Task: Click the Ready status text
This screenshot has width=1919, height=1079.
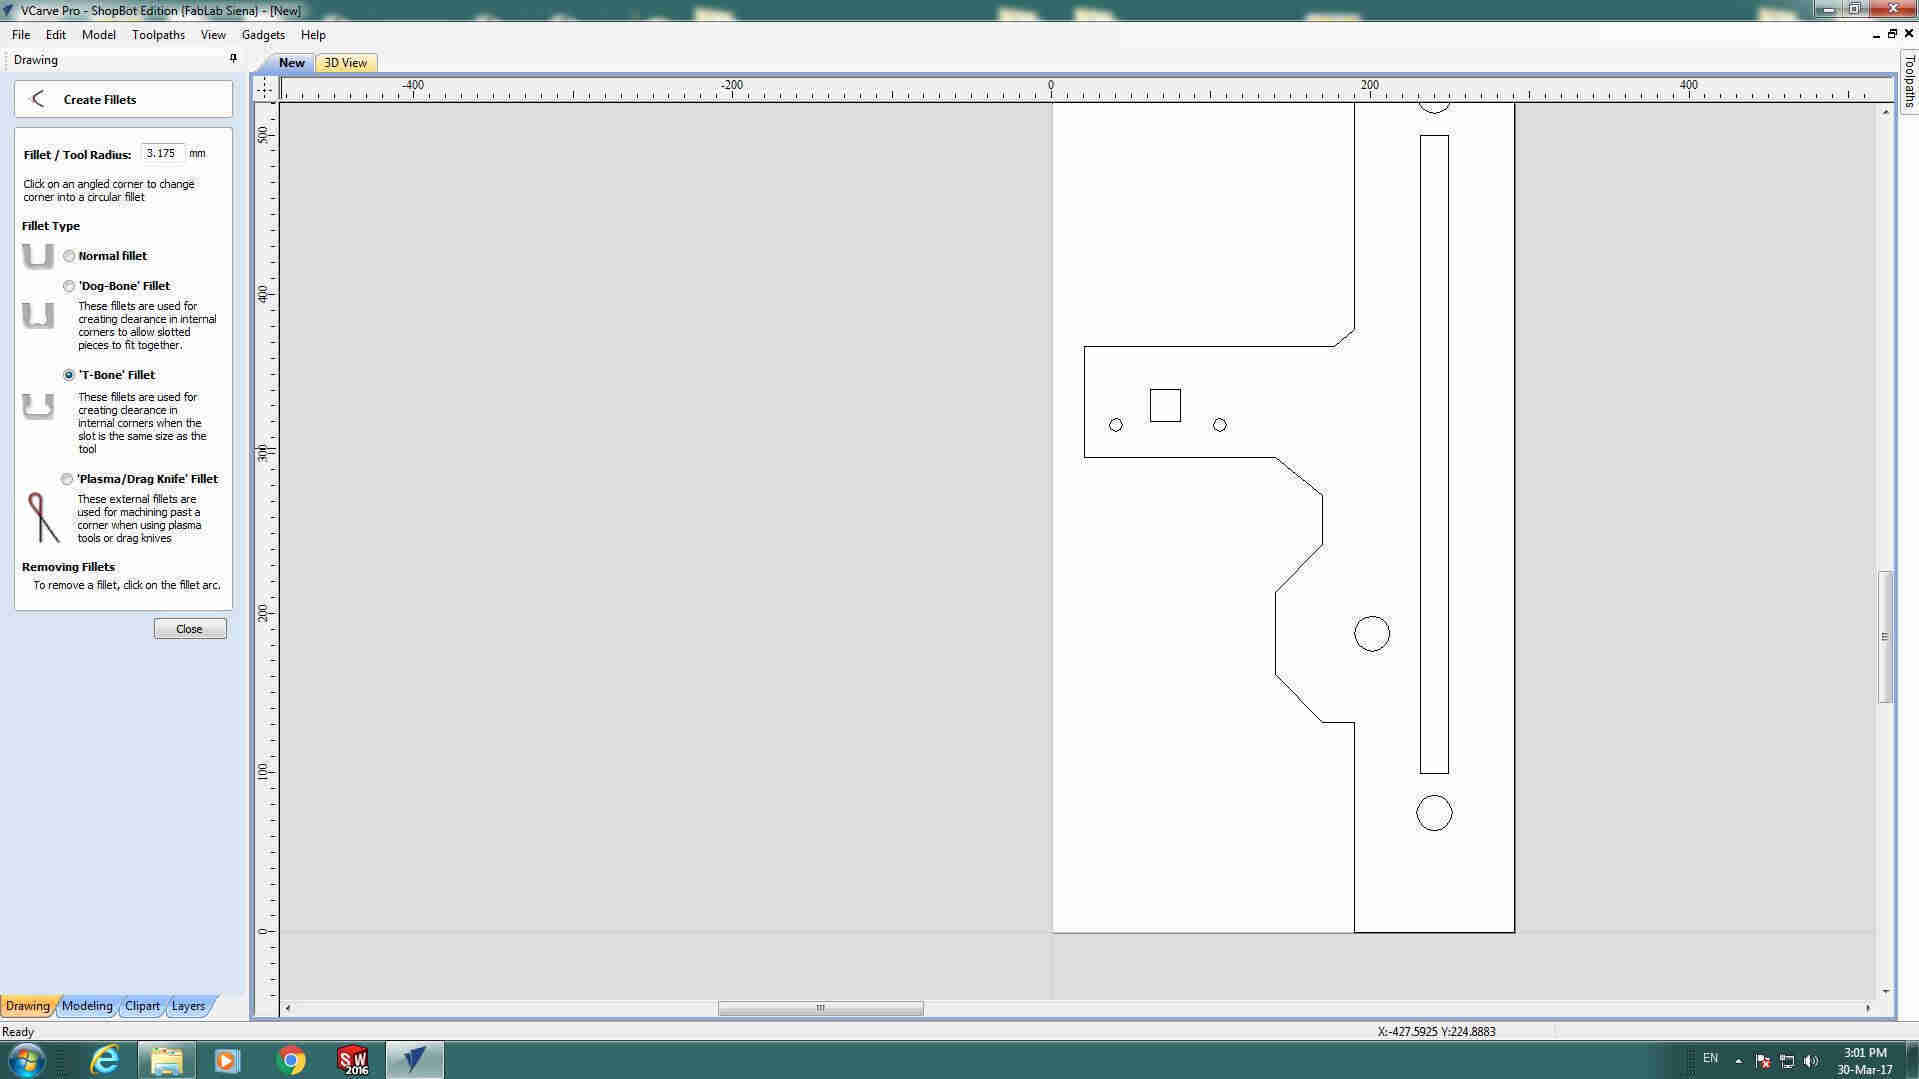Action: tap(18, 1031)
